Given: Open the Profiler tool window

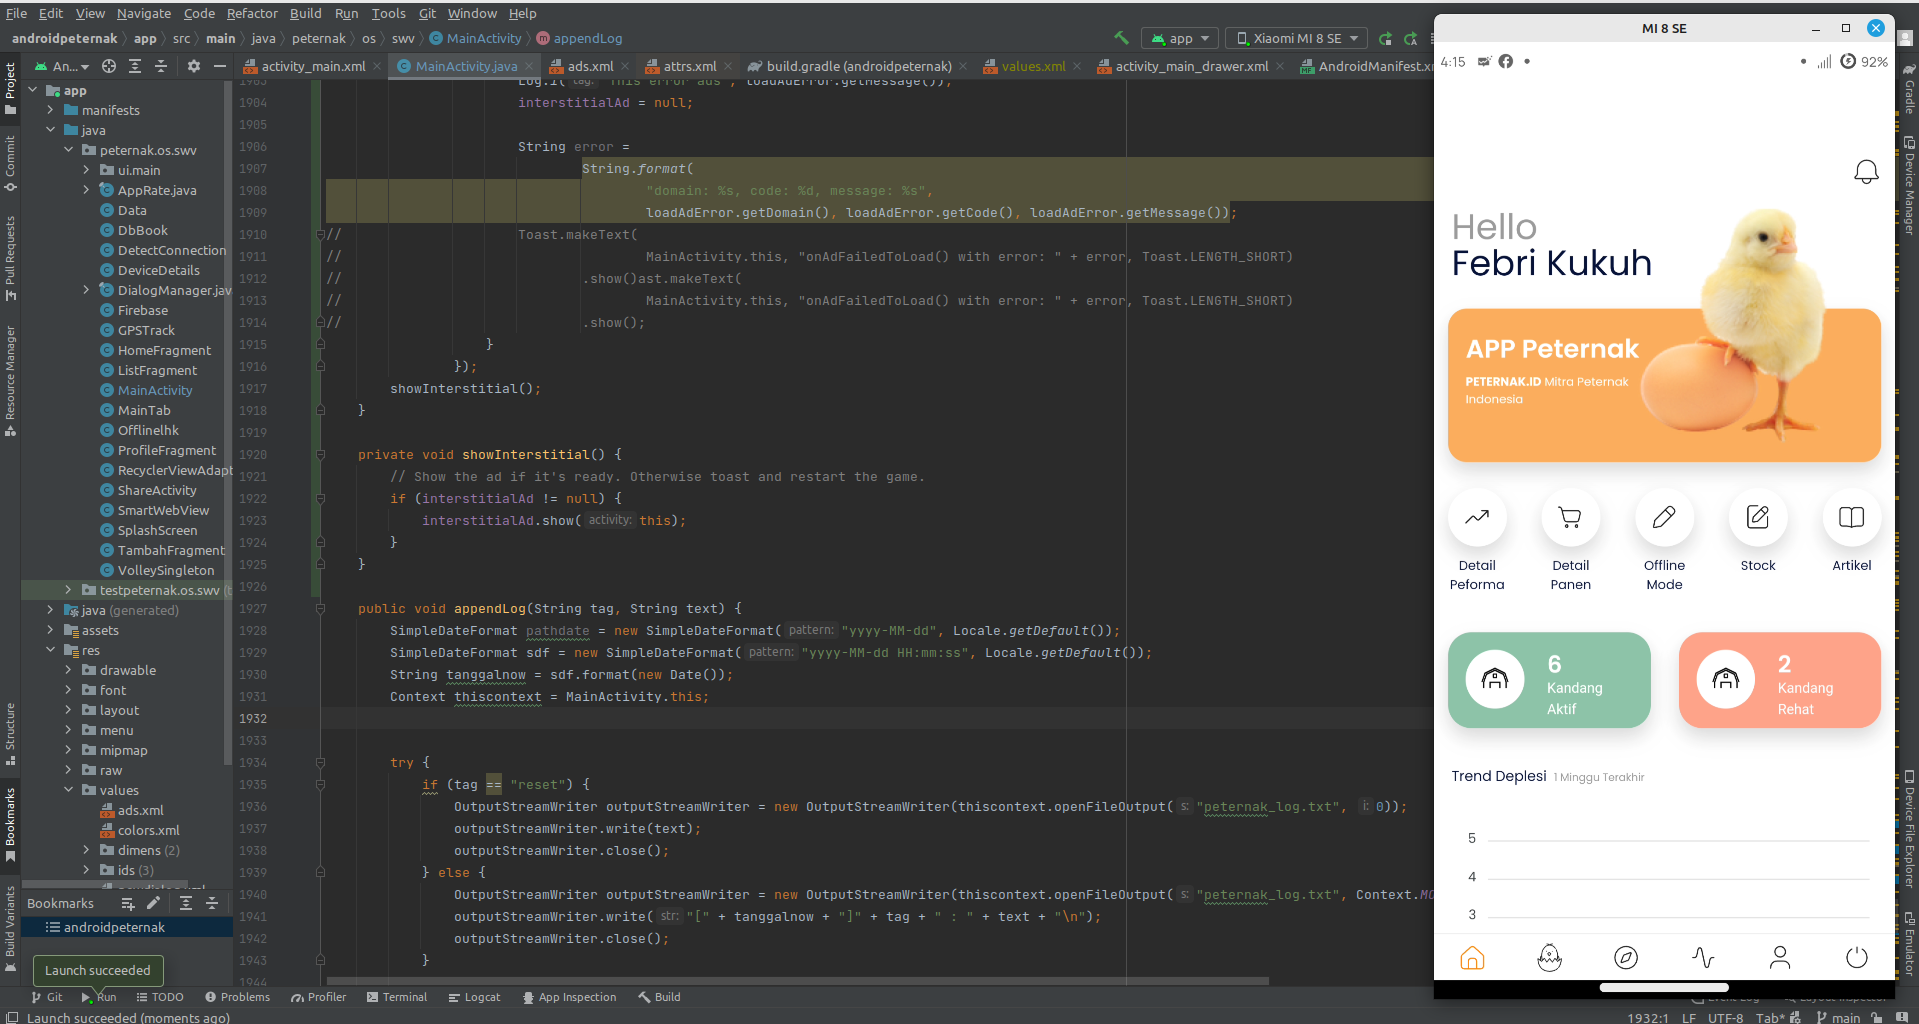Looking at the screenshot, I should 318,997.
